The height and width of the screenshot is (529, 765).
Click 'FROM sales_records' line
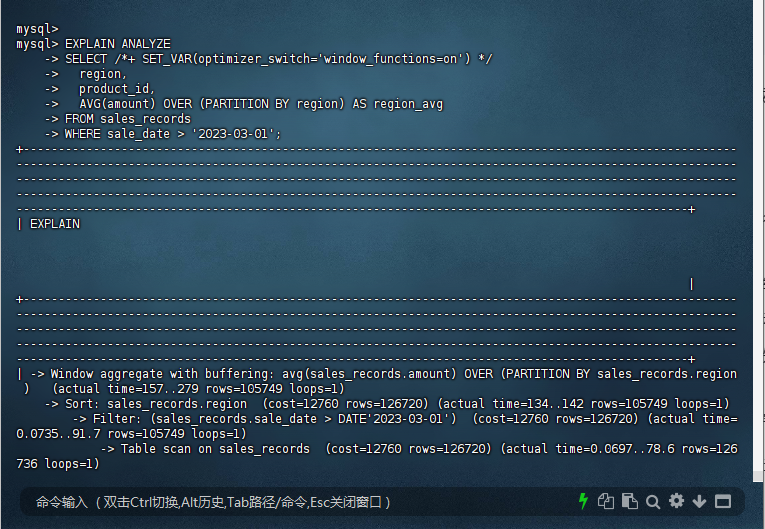pos(128,119)
